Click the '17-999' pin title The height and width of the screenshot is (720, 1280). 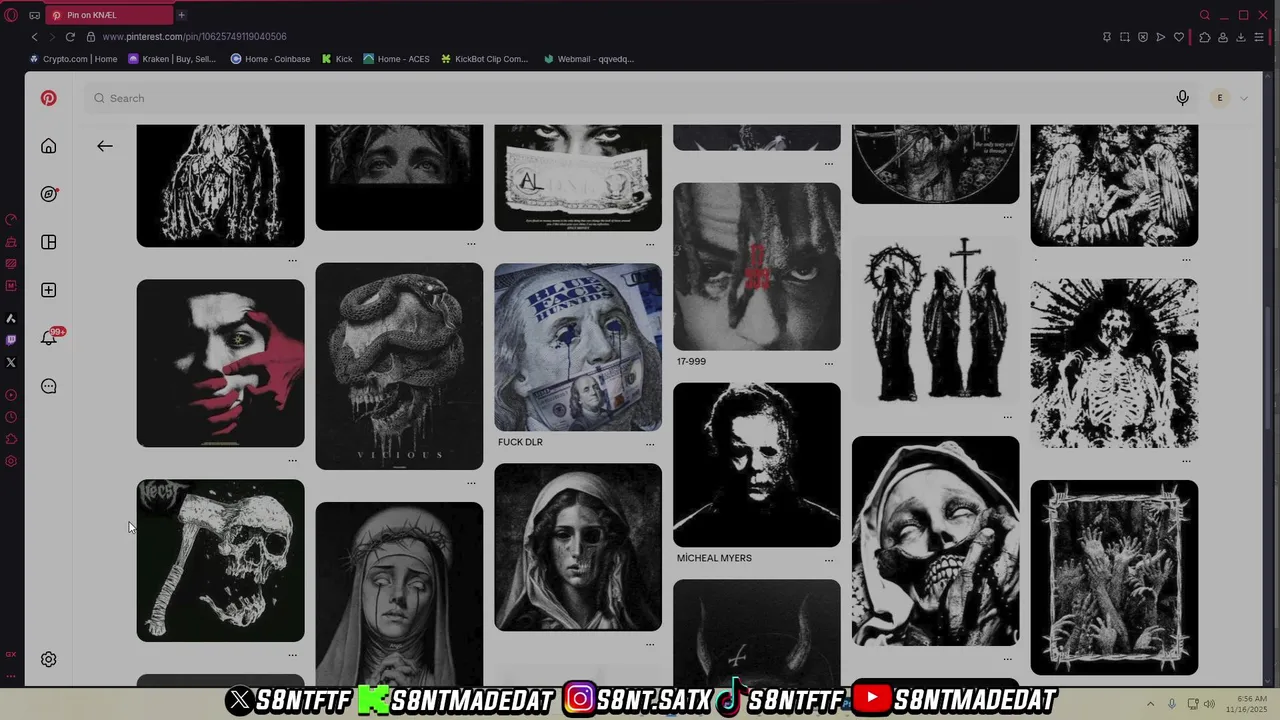point(691,362)
